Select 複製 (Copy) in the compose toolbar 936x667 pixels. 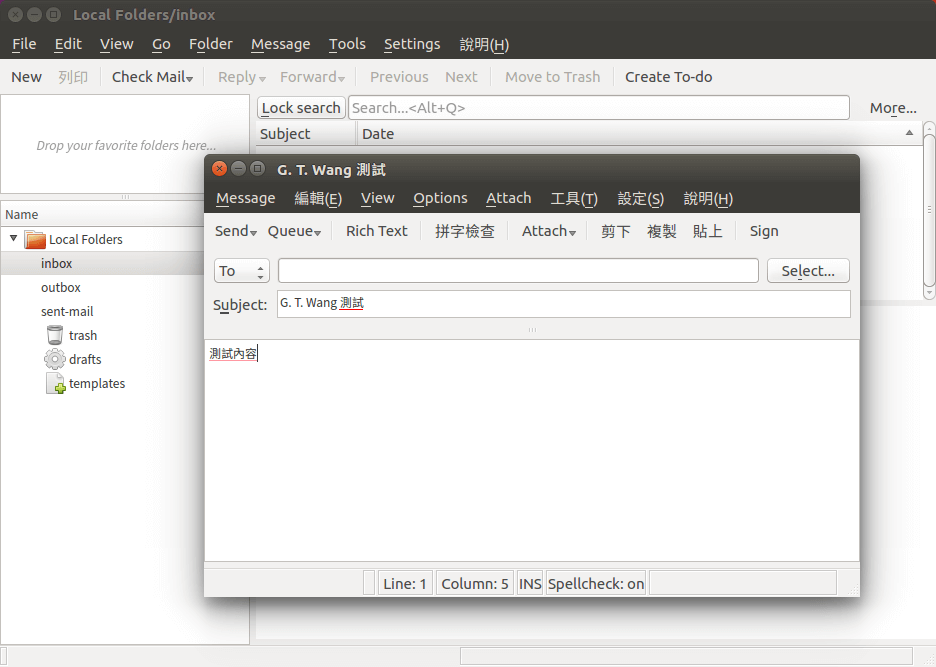(x=661, y=231)
